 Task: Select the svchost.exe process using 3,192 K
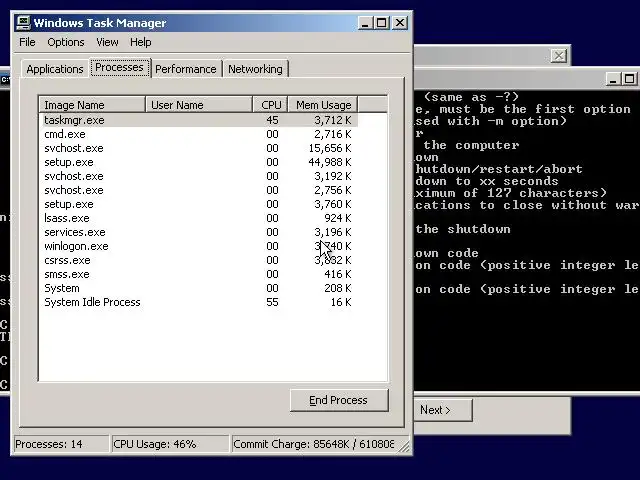pos(199,176)
